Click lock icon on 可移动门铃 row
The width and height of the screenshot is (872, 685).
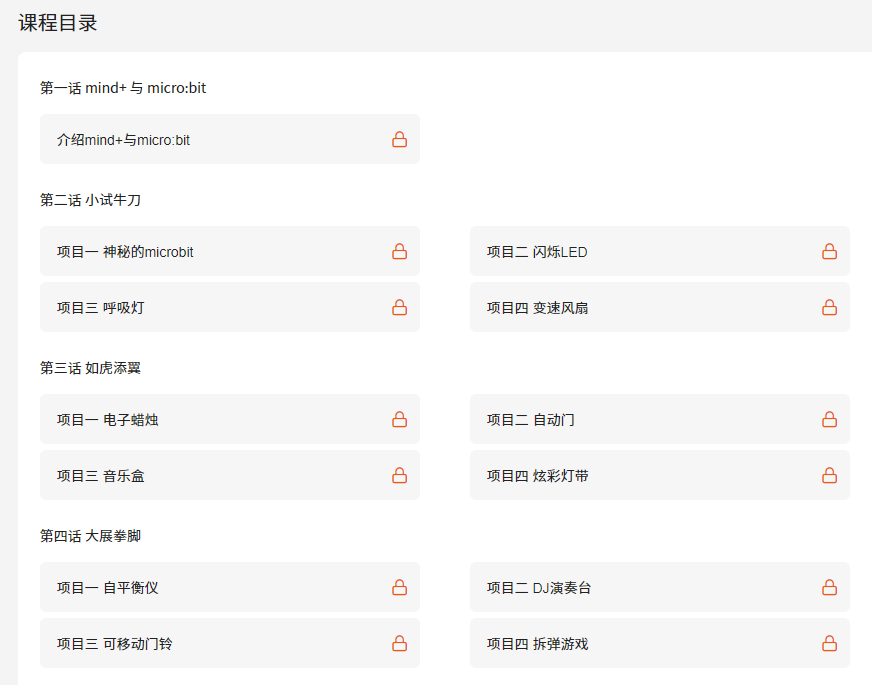point(399,644)
